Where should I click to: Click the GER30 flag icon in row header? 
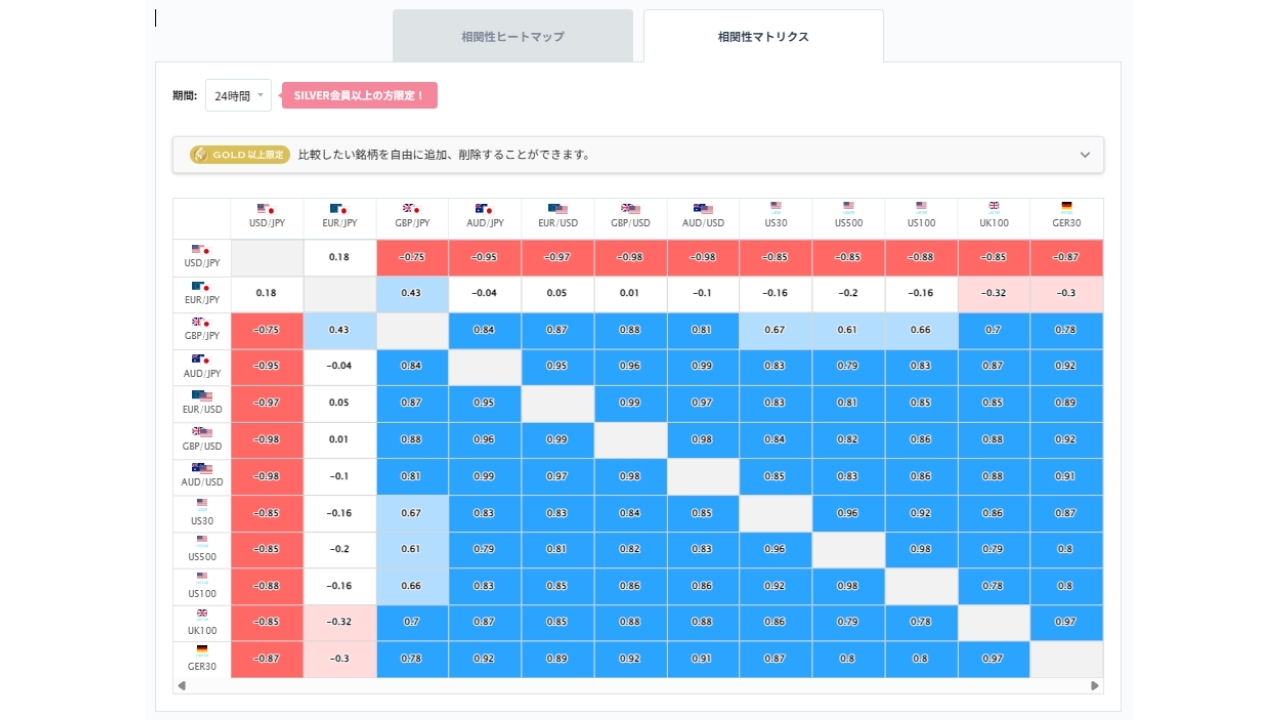click(202, 650)
